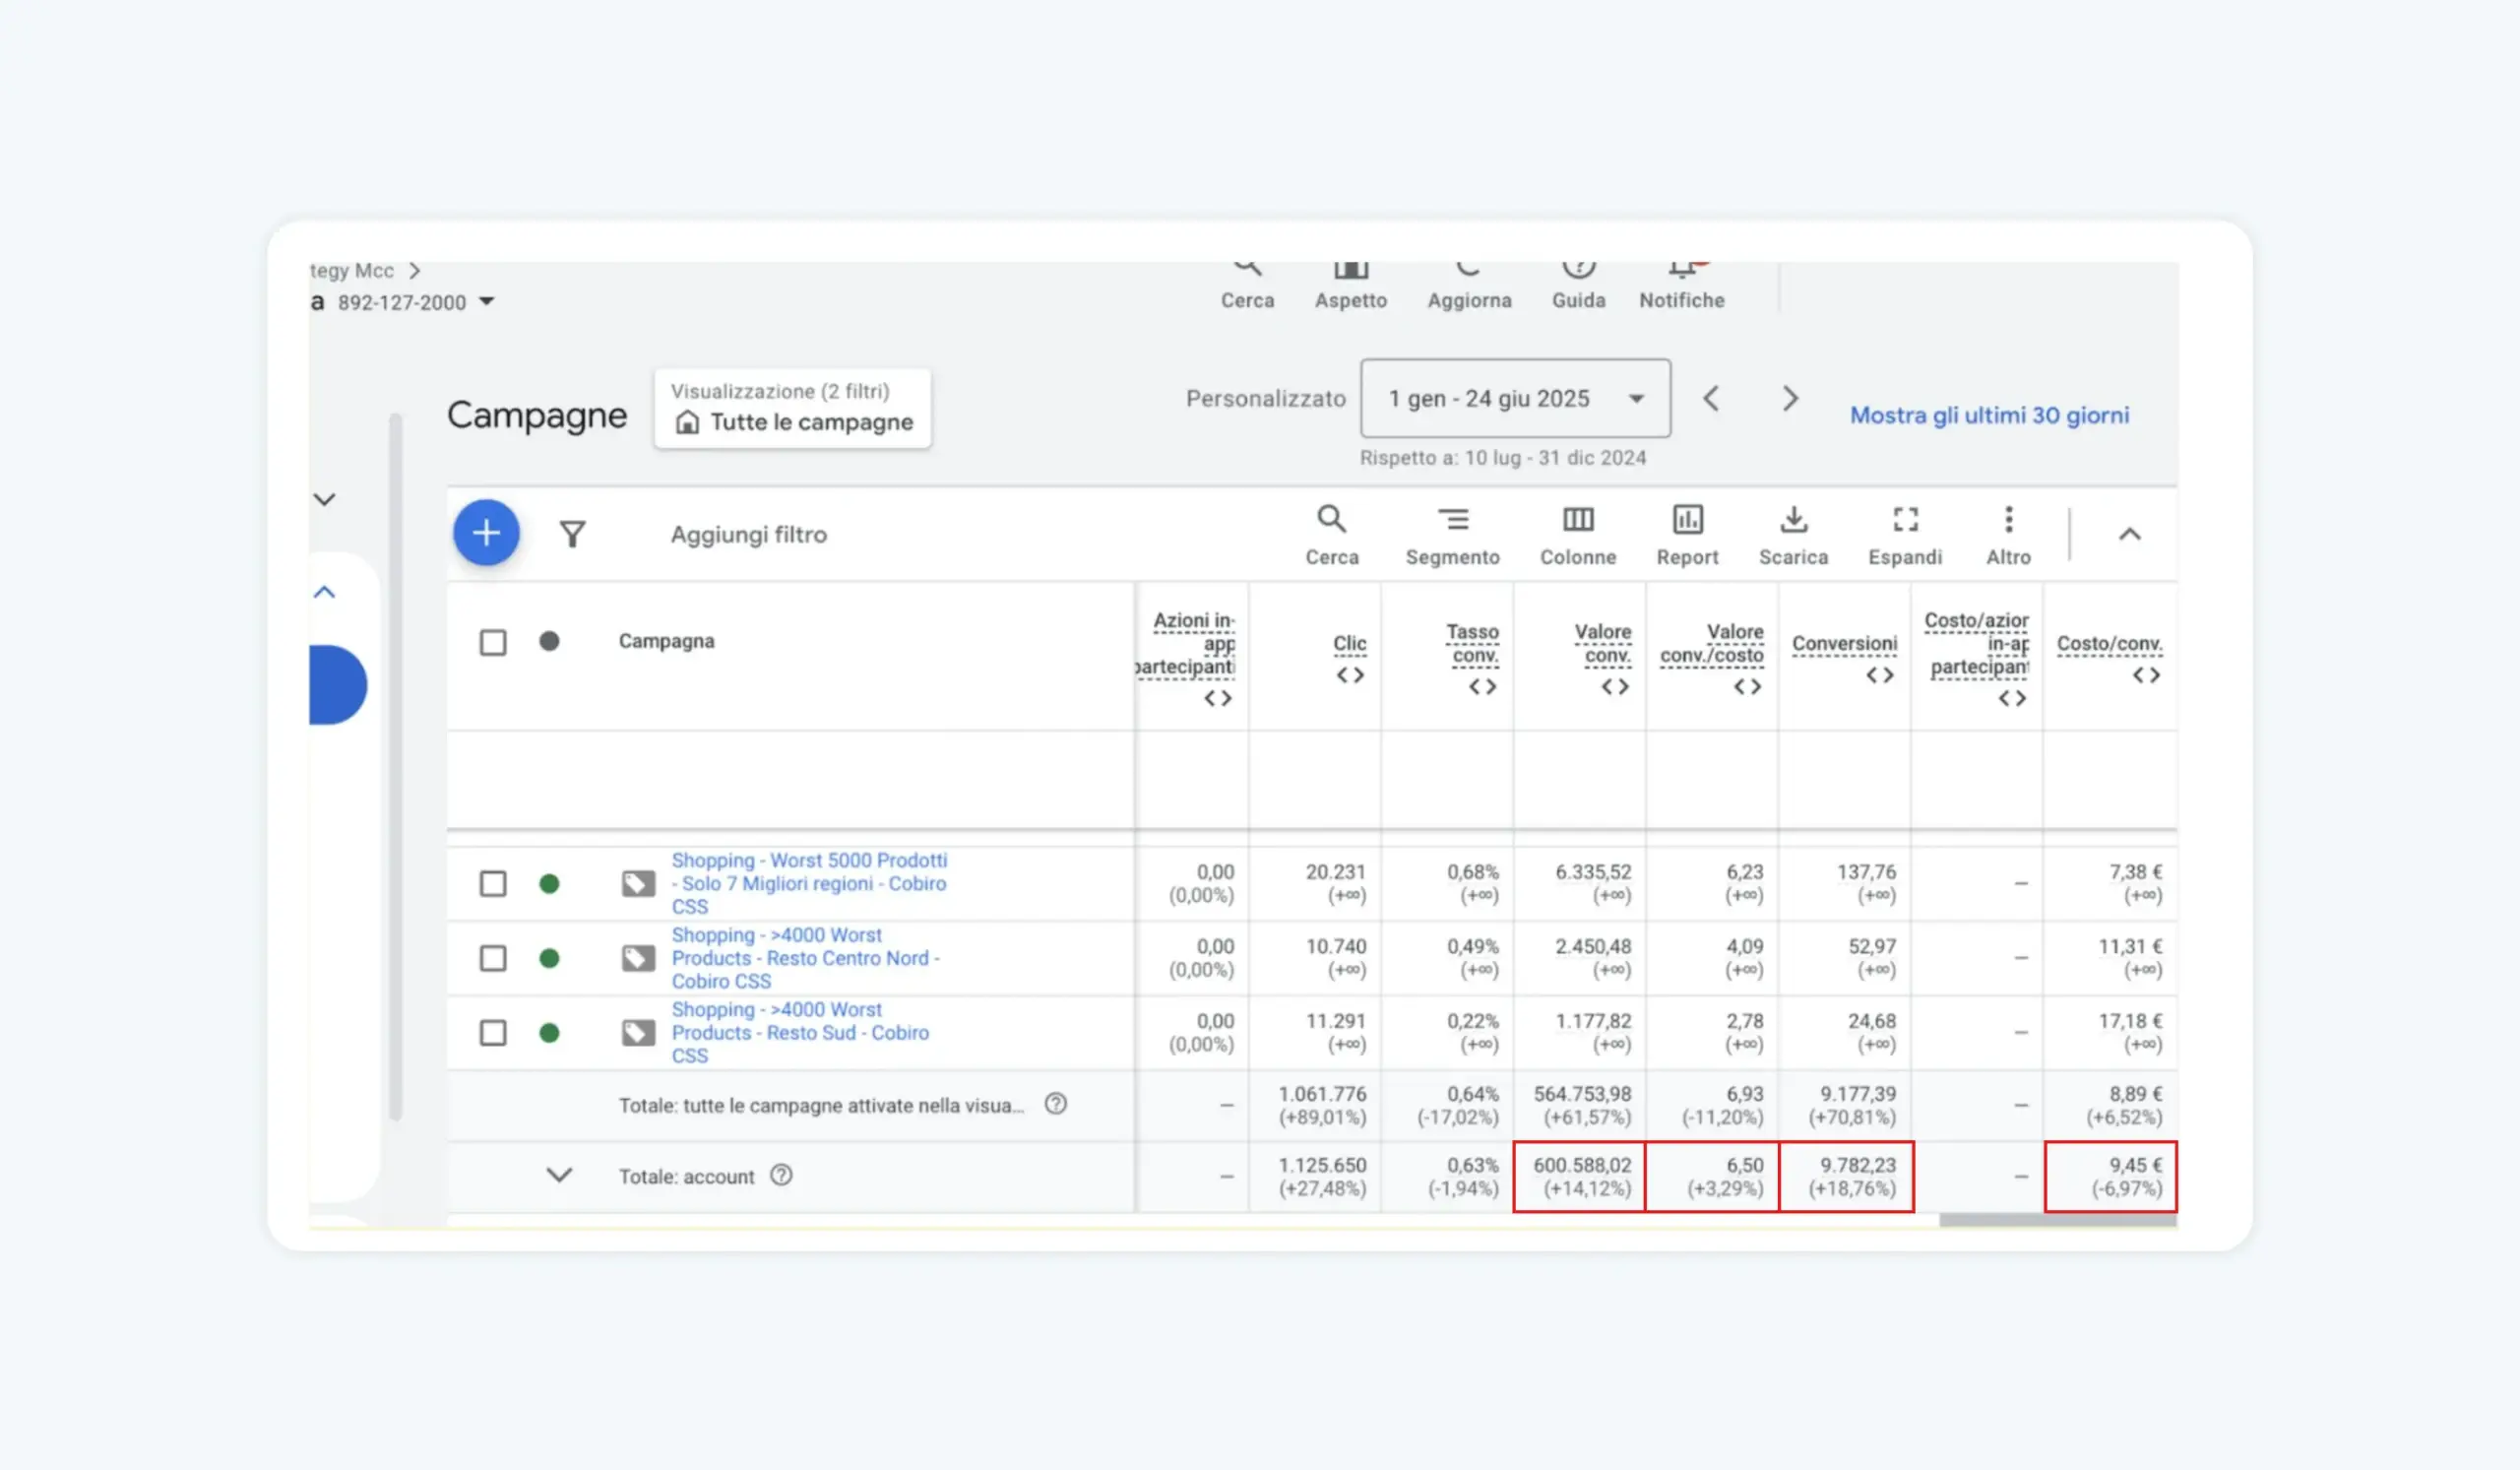Collapse left sidebar blue up chevron
This screenshot has height=1470, width=2520.
[324, 592]
